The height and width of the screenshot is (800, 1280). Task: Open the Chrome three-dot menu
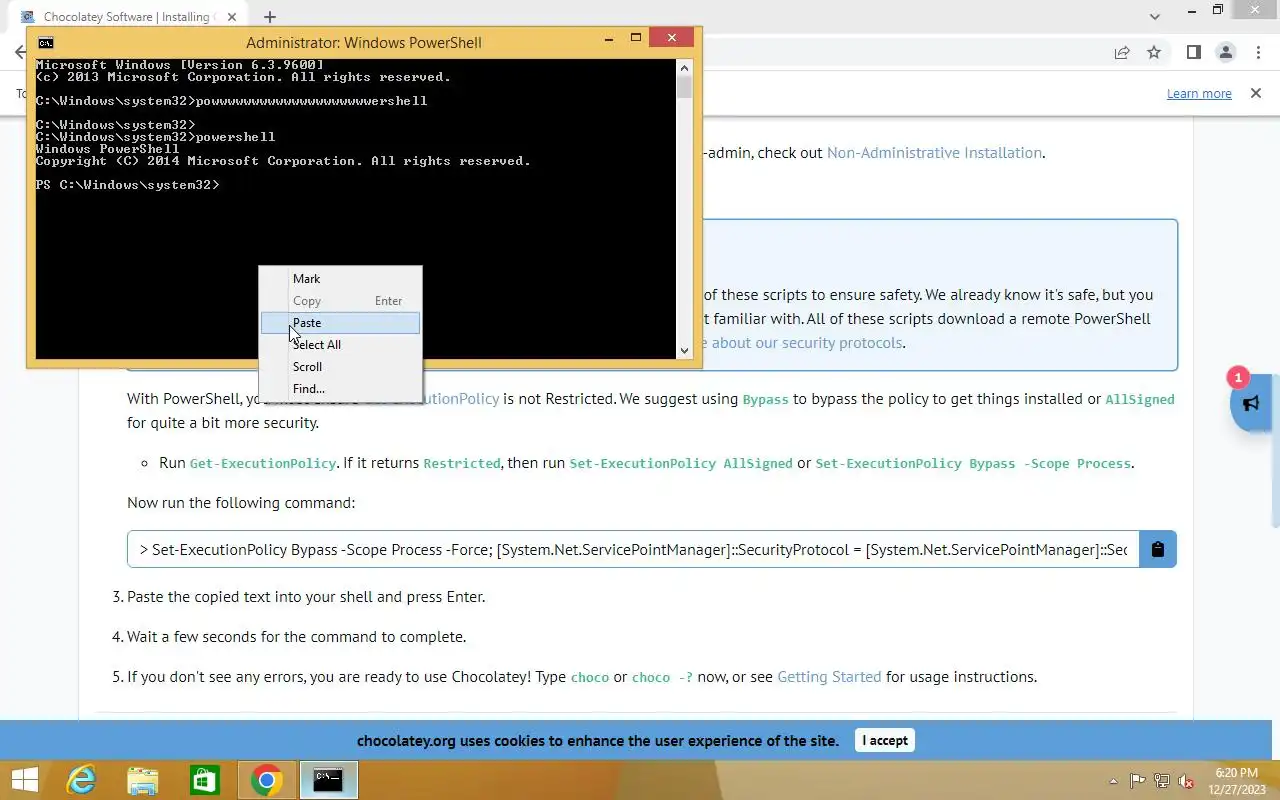pos(1257,53)
